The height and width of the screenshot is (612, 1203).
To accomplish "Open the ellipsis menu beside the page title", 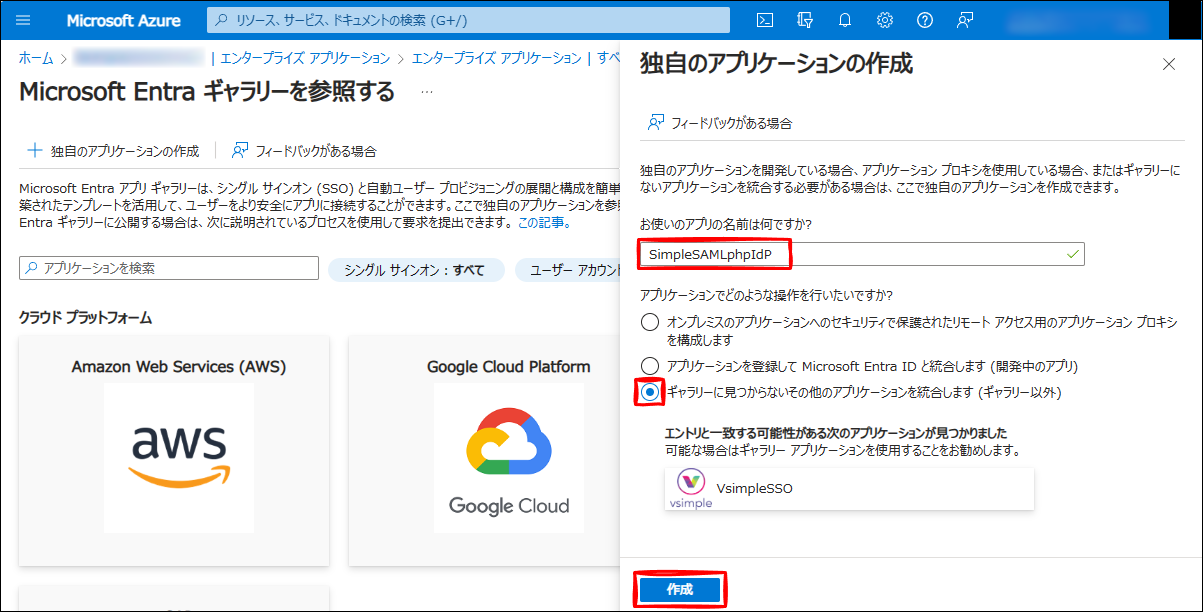I will pos(427,92).
